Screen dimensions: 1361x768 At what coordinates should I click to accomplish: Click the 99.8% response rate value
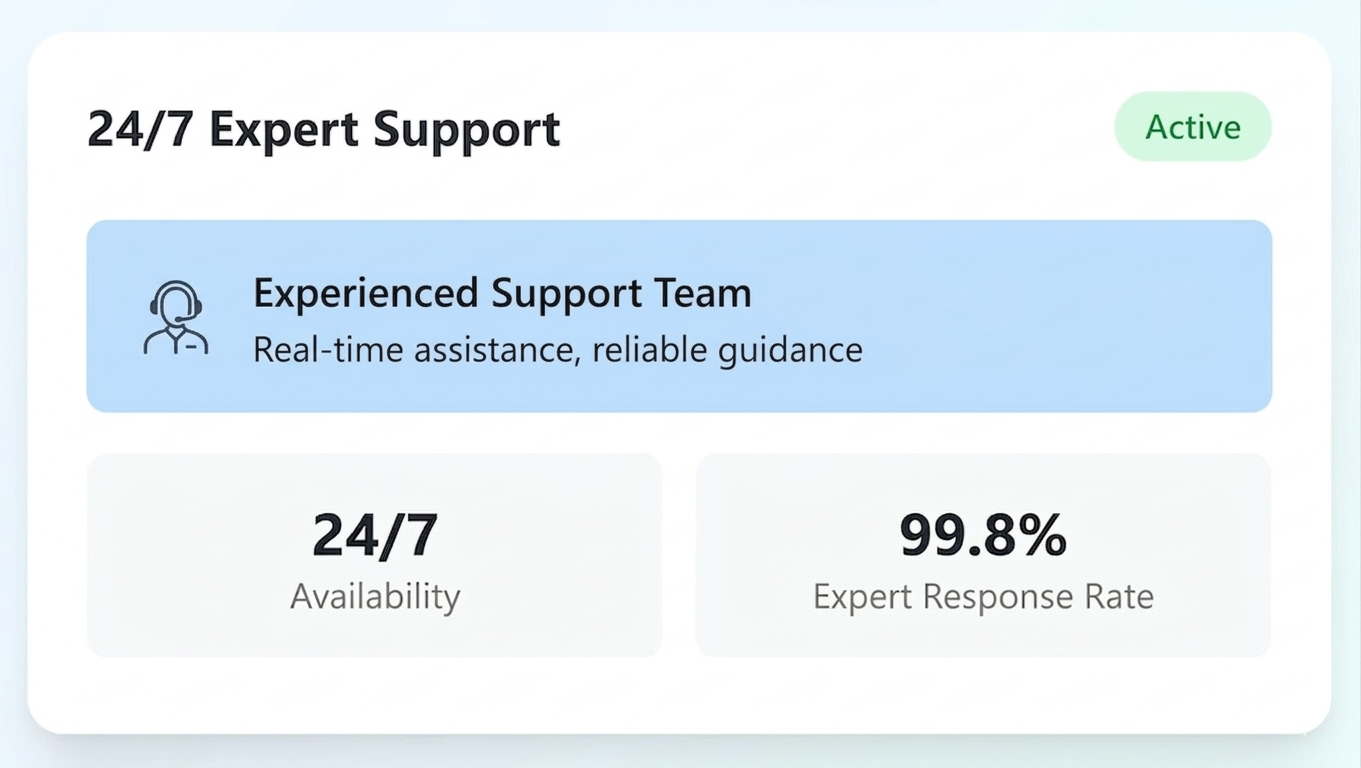(x=983, y=535)
